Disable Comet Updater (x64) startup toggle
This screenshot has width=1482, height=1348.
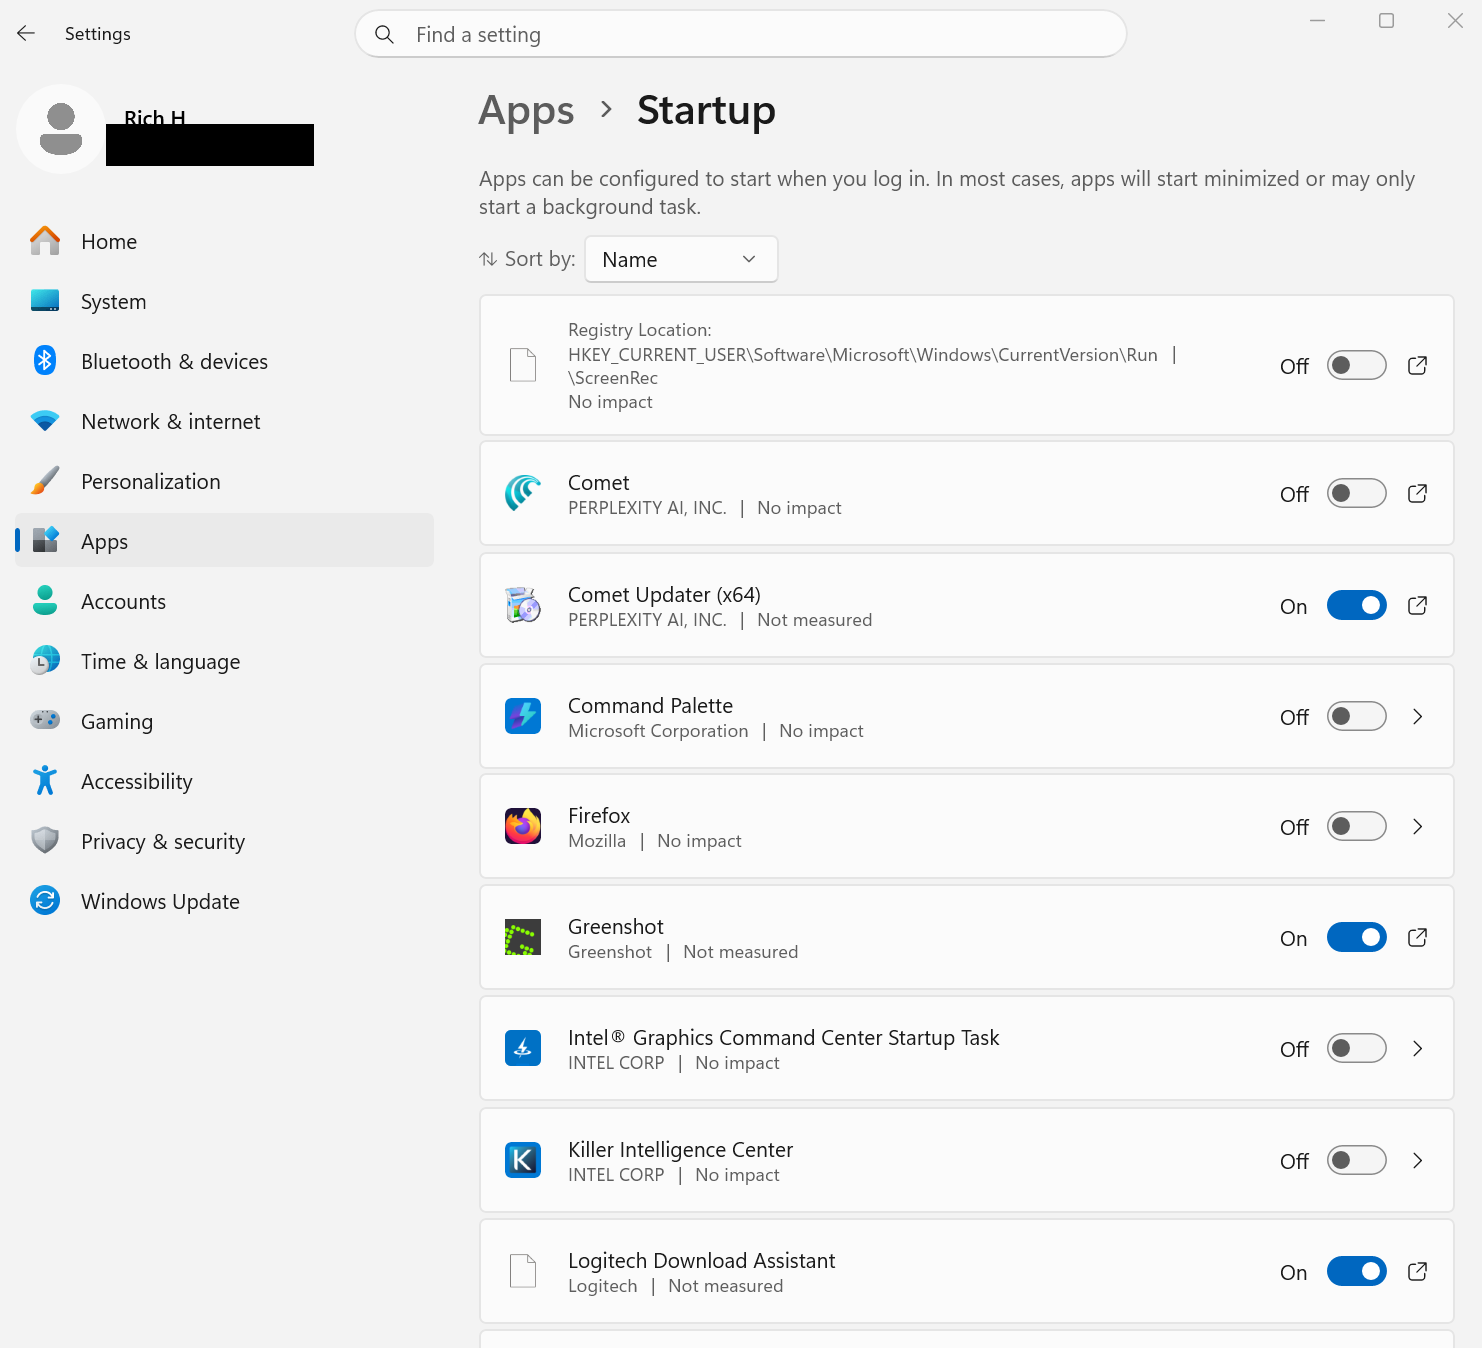click(x=1357, y=605)
